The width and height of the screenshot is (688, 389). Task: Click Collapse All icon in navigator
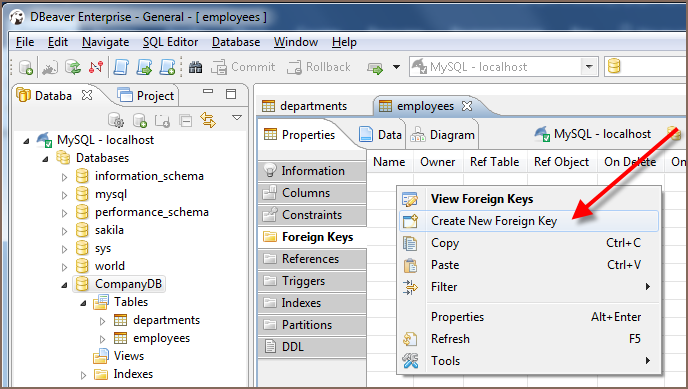(x=186, y=120)
